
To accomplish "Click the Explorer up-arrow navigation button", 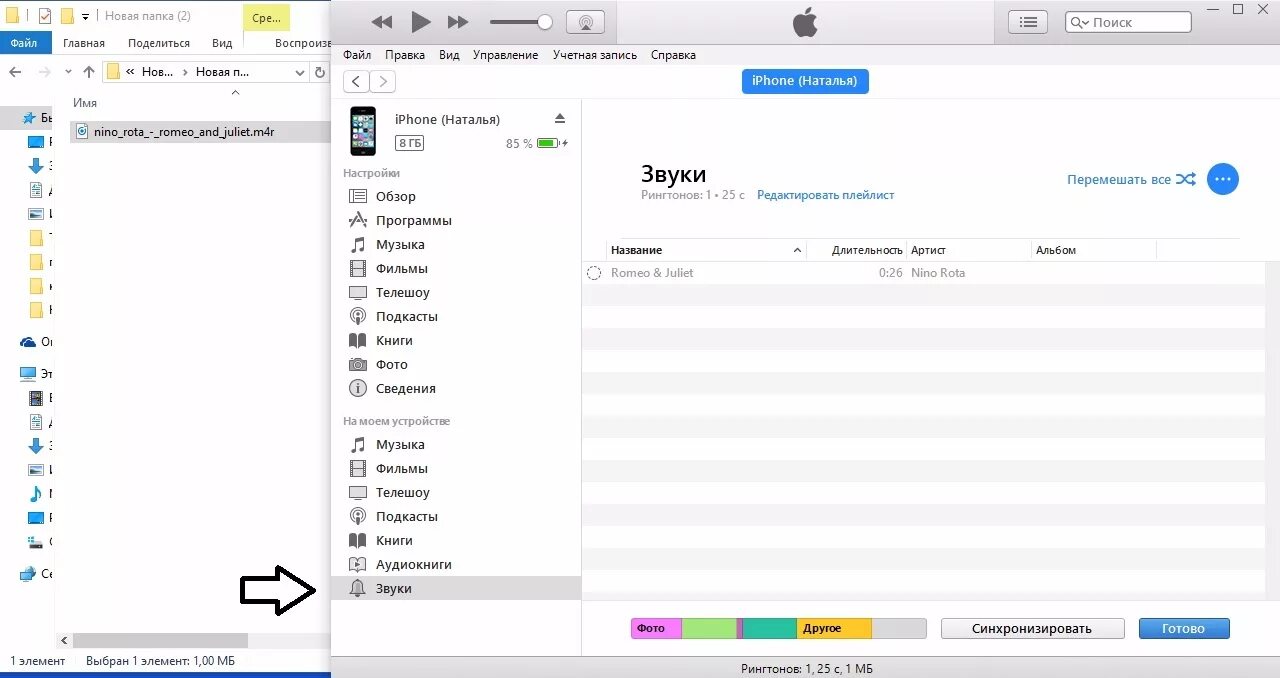I will pos(89,72).
